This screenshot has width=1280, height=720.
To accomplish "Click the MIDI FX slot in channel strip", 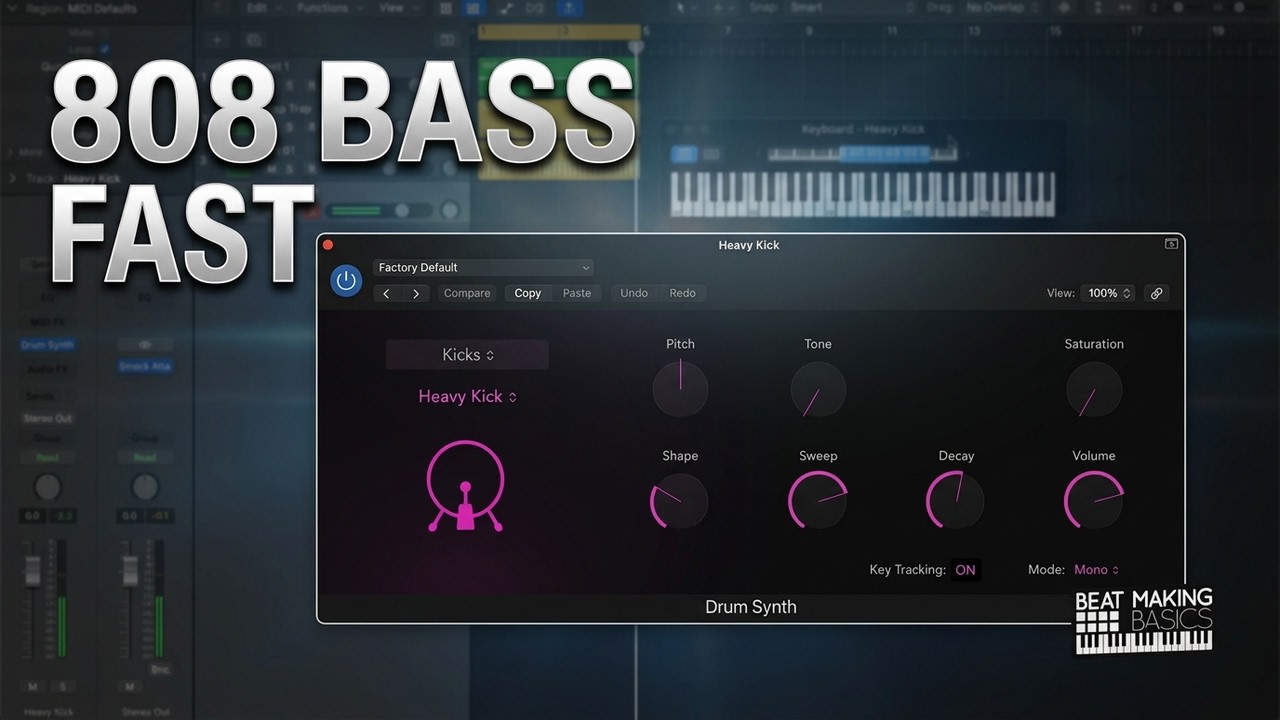I will [48, 320].
